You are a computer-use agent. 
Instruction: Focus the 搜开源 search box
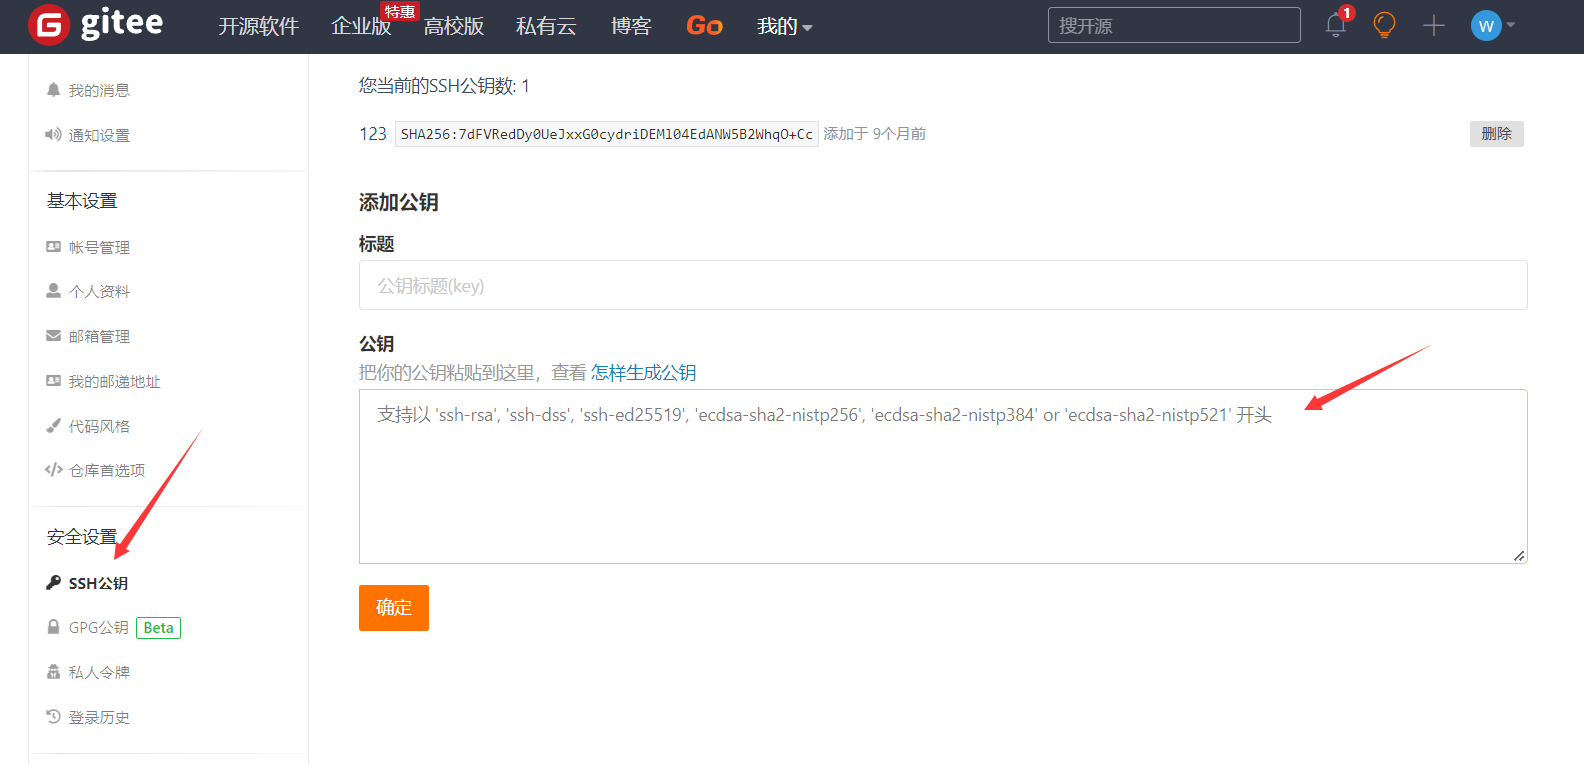1173,26
